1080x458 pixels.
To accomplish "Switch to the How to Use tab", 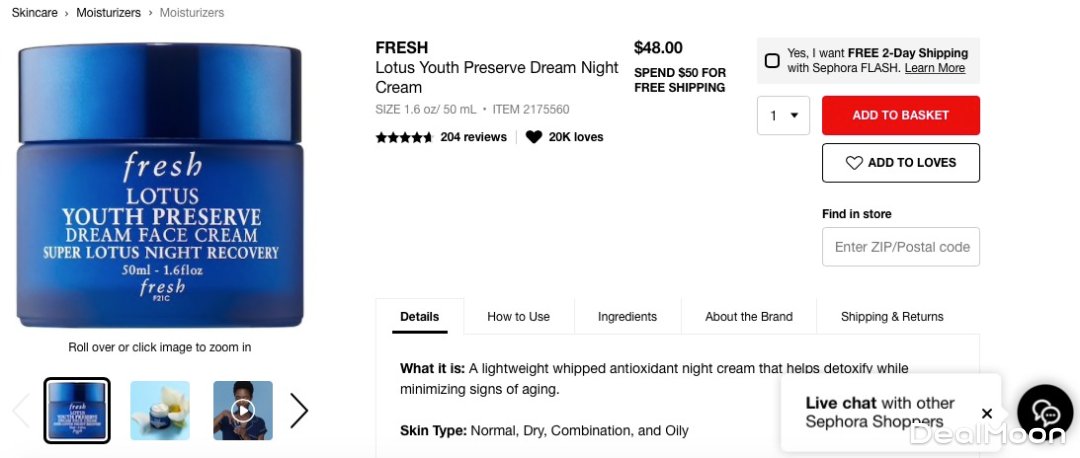I will (518, 316).
